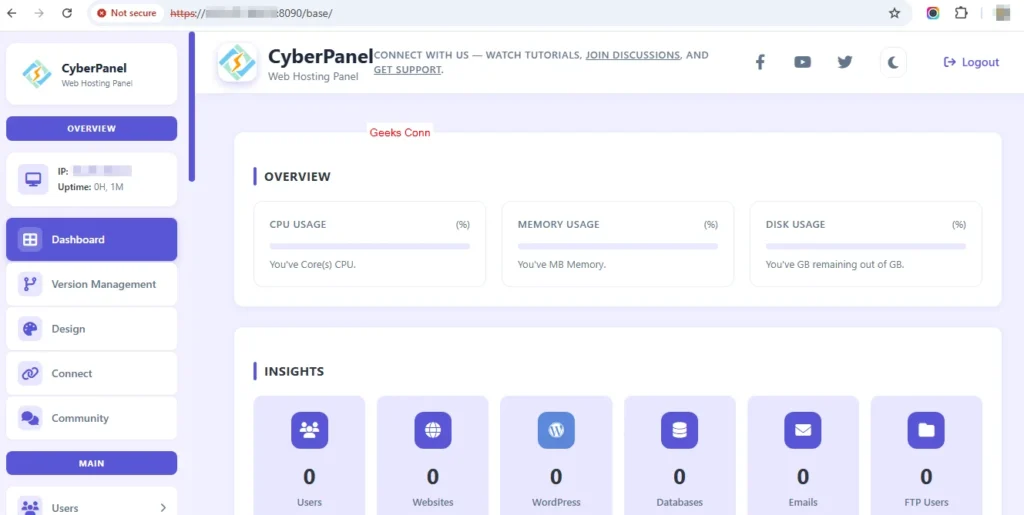The width and height of the screenshot is (1024, 515).
Task: Toggle dark mode moon button
Action: click(893, 62)
